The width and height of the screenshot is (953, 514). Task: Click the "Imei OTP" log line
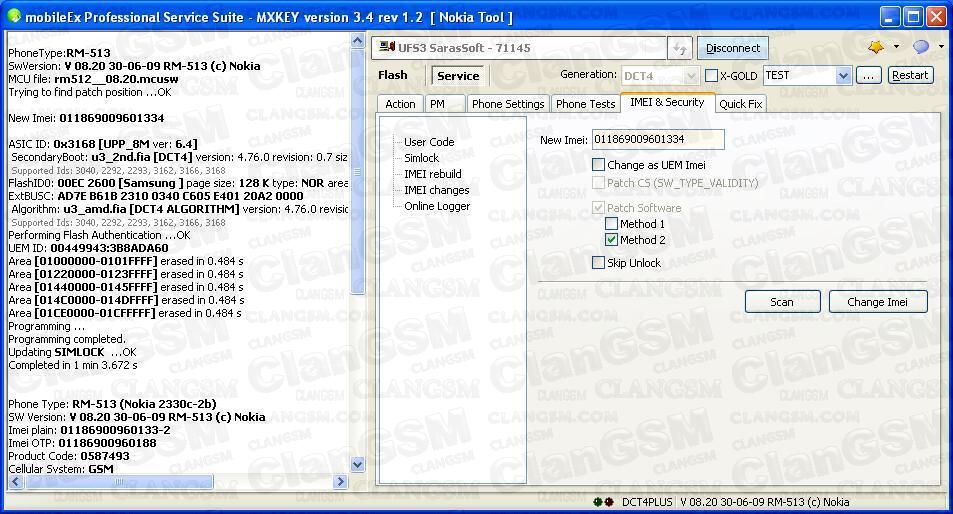click(x=82, y=443)
